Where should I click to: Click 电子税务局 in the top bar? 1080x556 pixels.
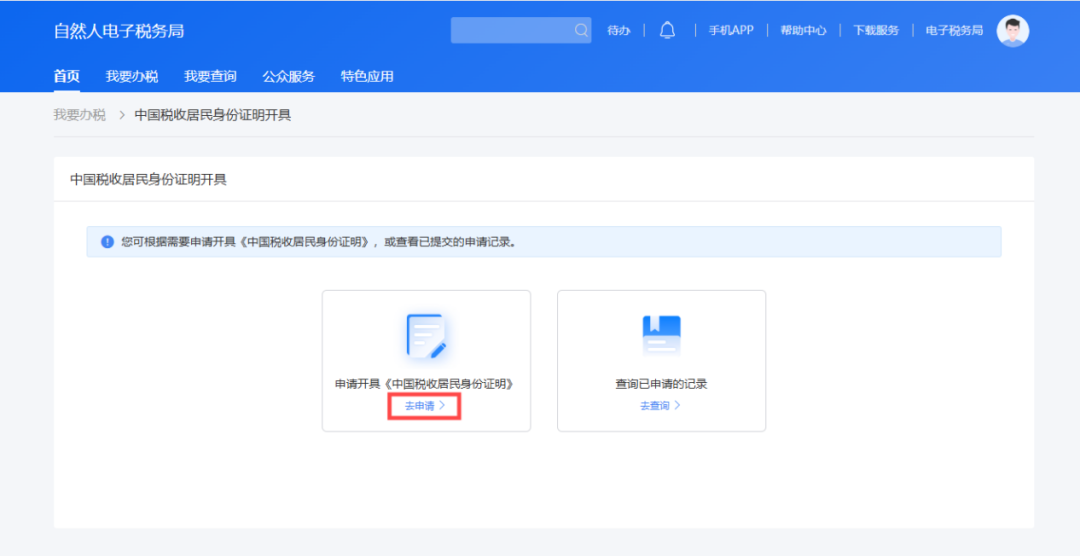[x=954, y=31]
